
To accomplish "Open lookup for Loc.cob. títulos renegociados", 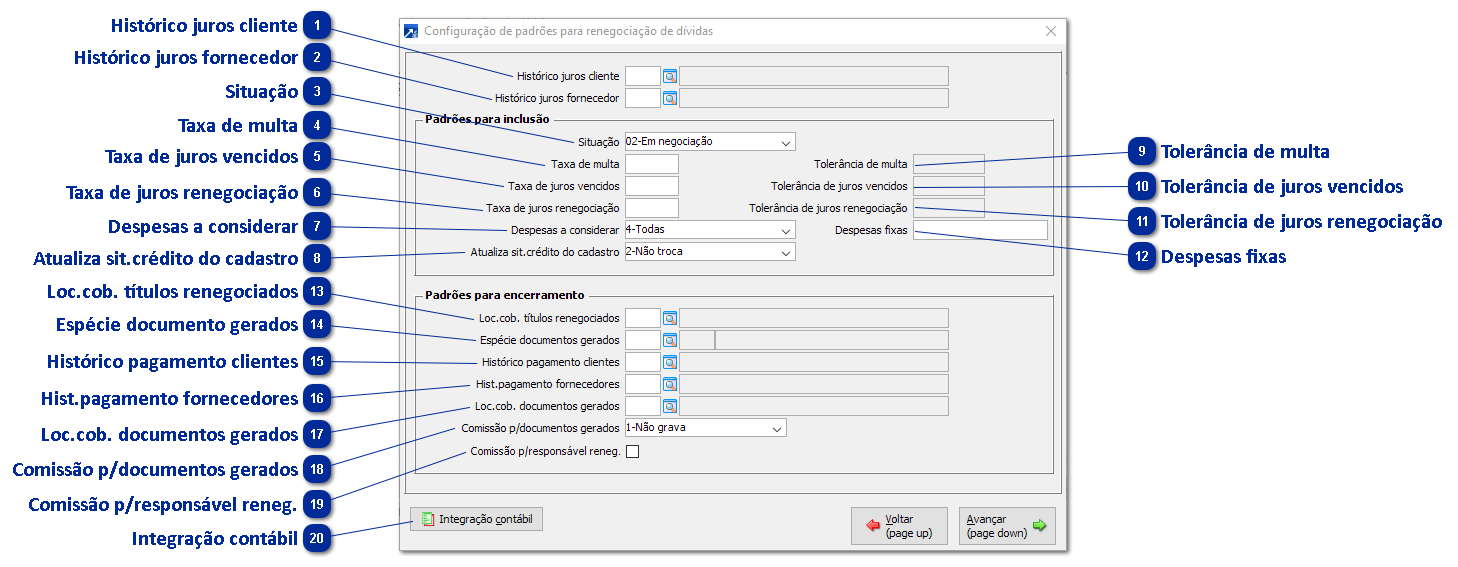I will pyautogui.click(x=670, y=318).
